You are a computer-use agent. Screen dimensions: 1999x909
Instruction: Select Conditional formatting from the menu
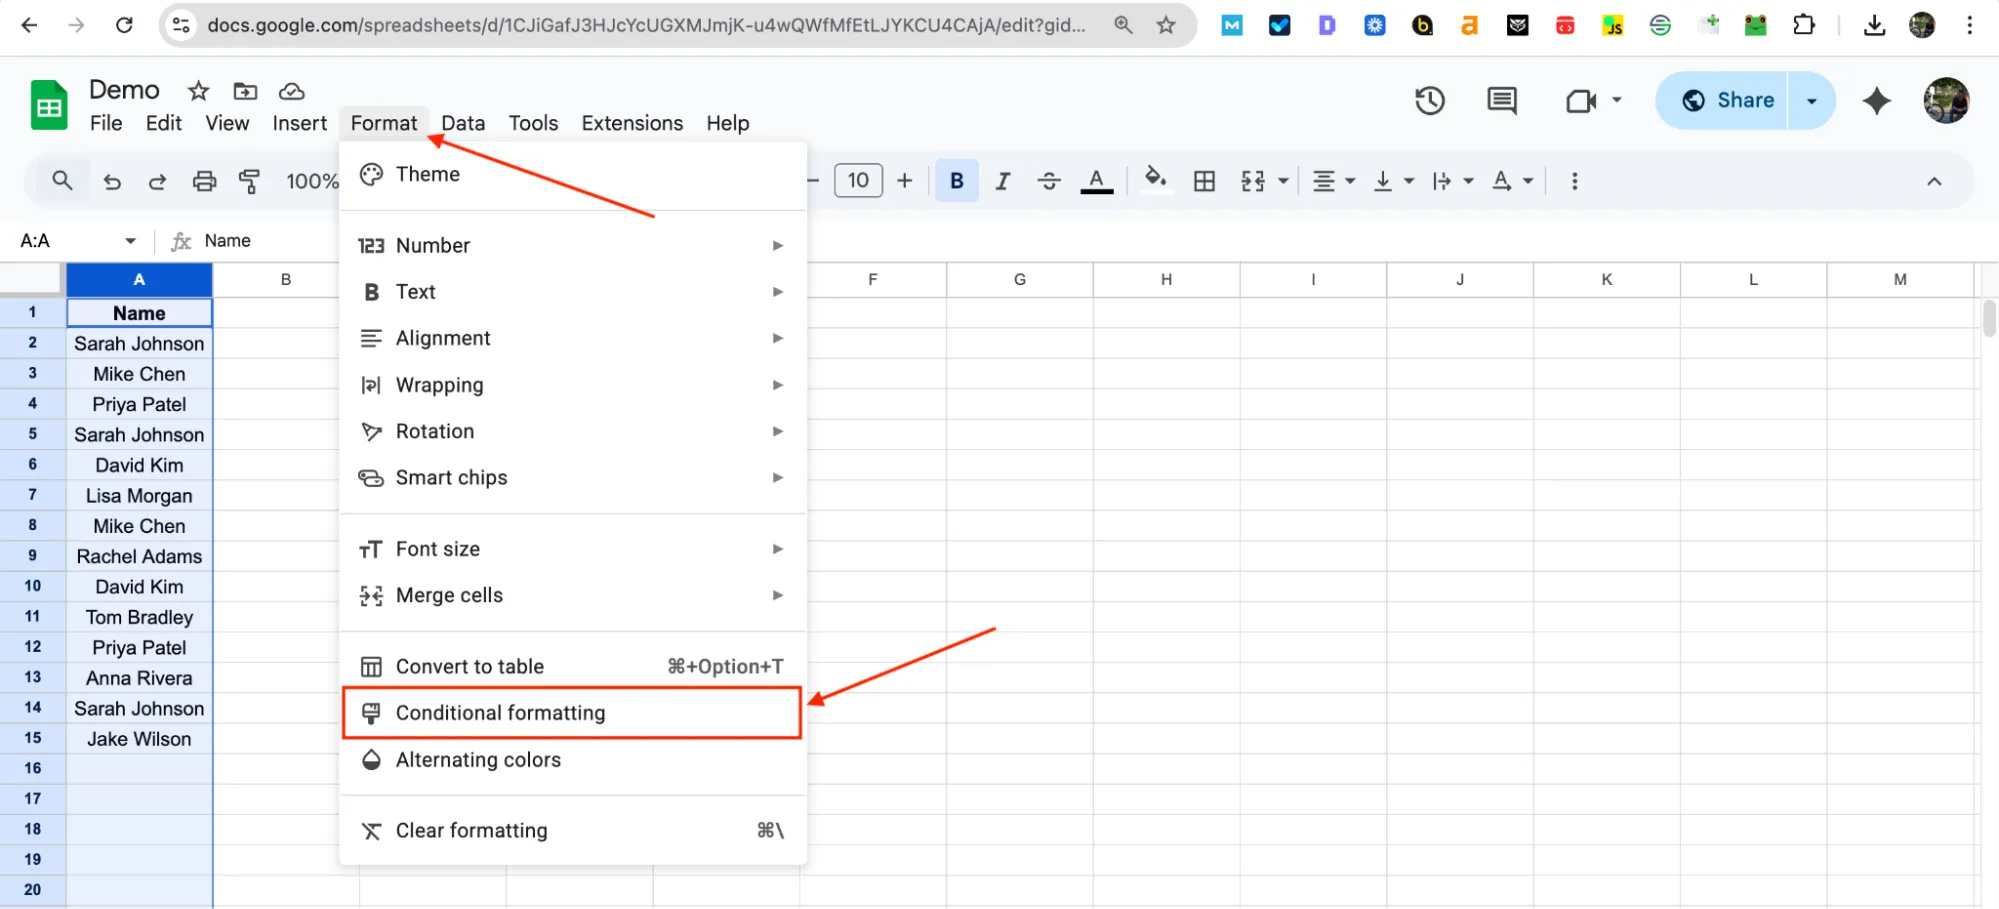(x=500, y=712)
